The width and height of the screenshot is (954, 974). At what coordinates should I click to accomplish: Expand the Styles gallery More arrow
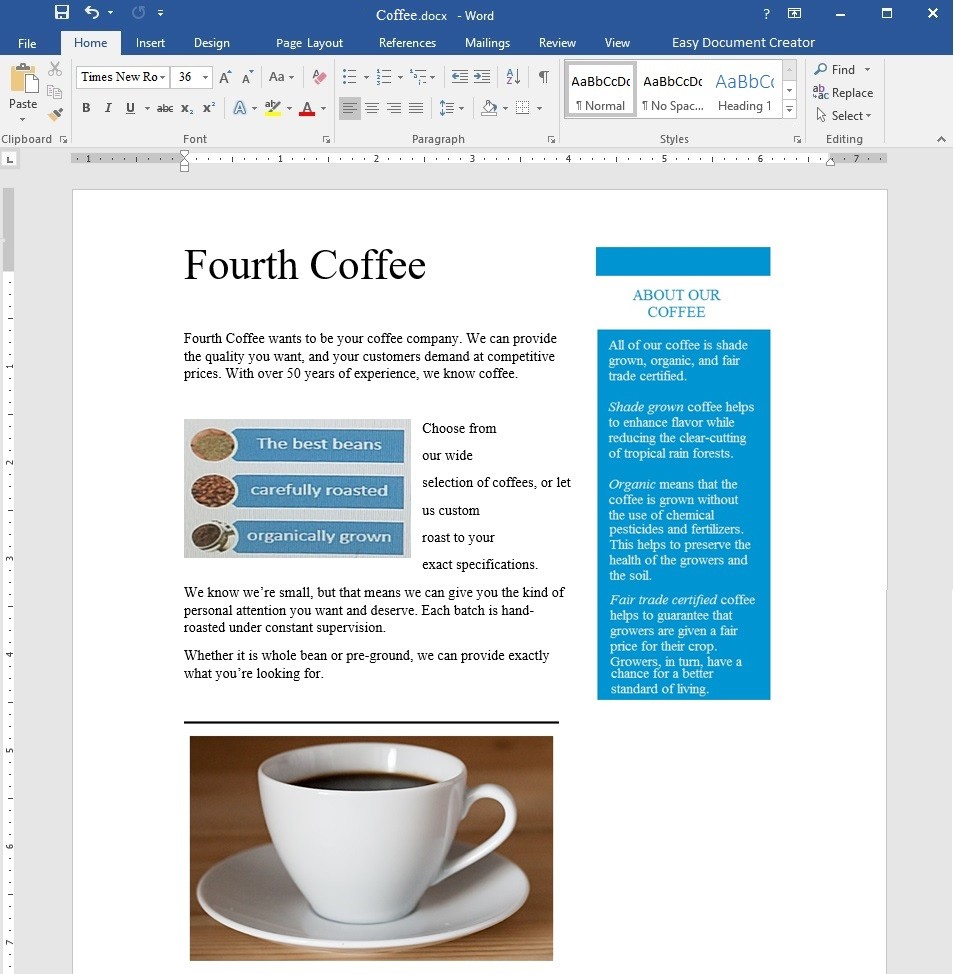pos(789,110)
